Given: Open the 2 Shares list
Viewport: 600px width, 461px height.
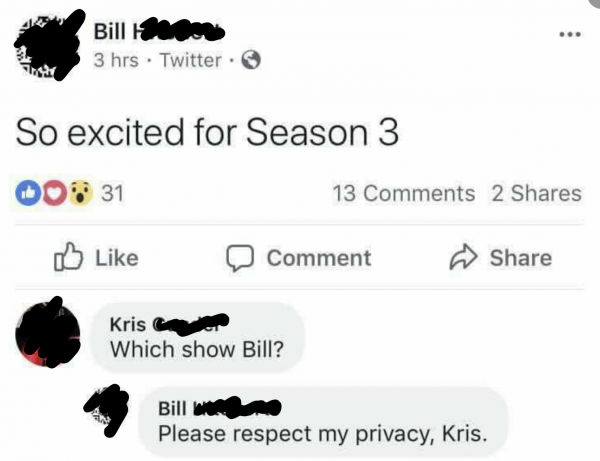Looking at the screenshot, I should [536, 193].
